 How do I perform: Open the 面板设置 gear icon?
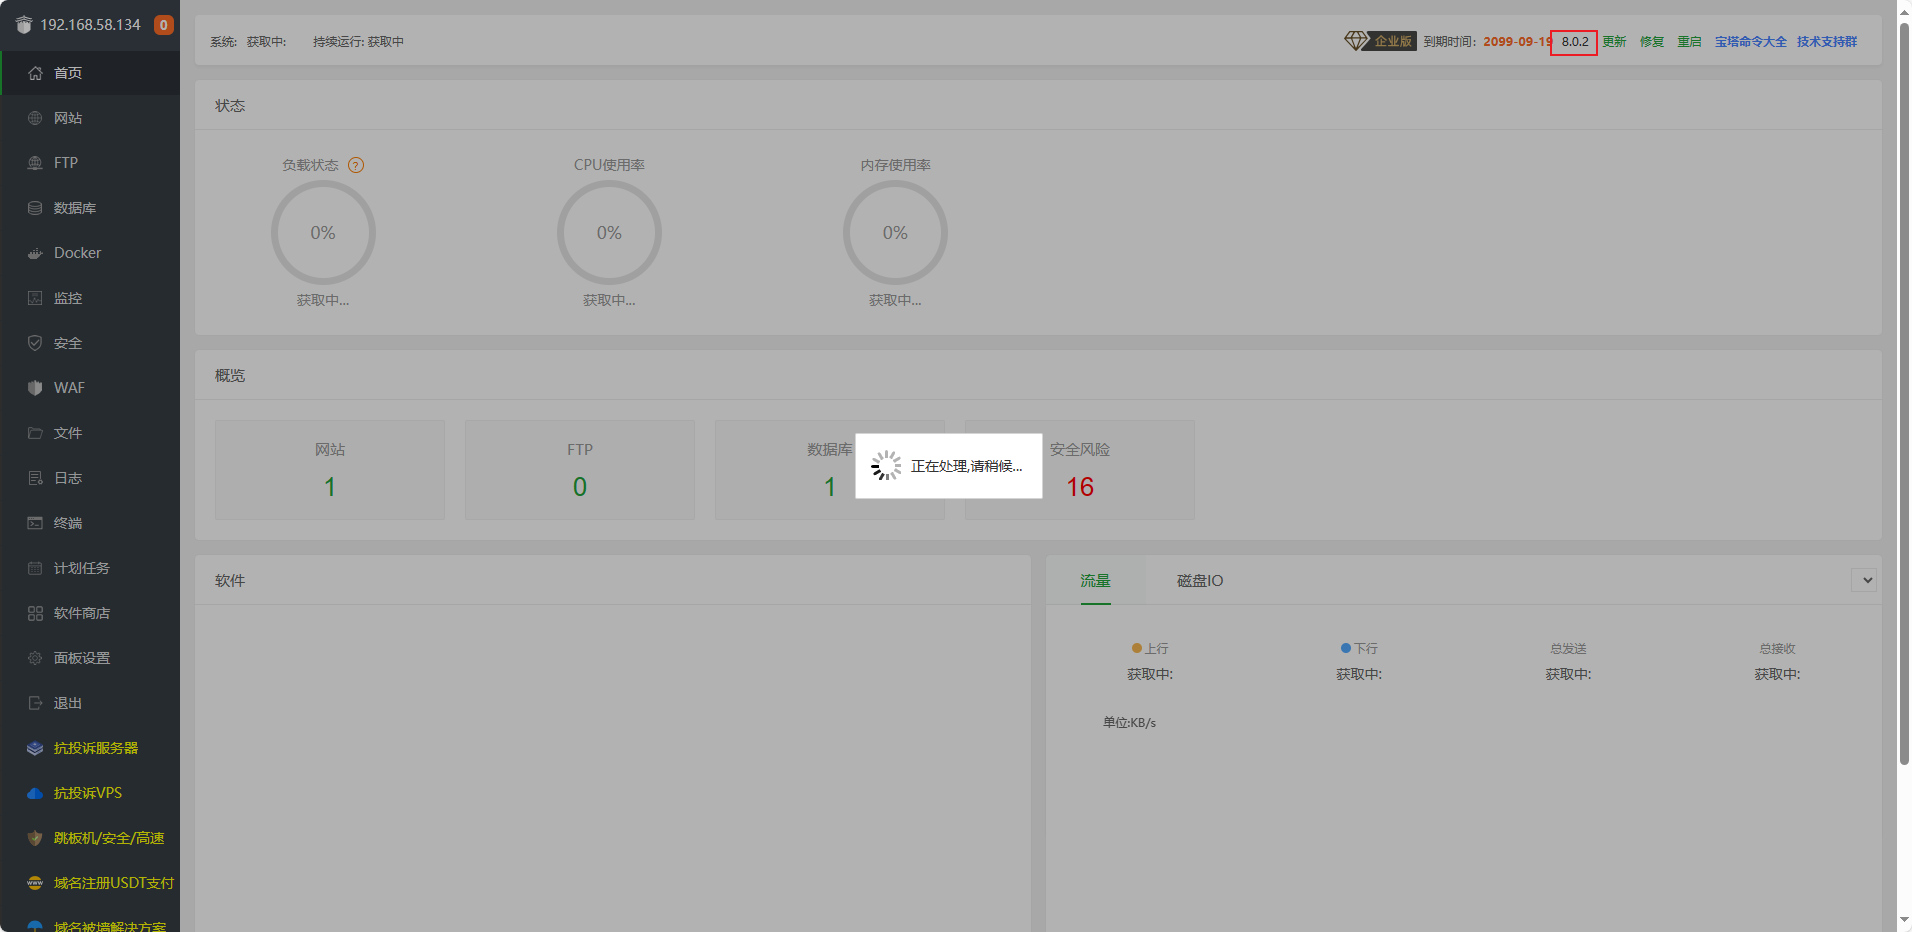tap(35, 658)
